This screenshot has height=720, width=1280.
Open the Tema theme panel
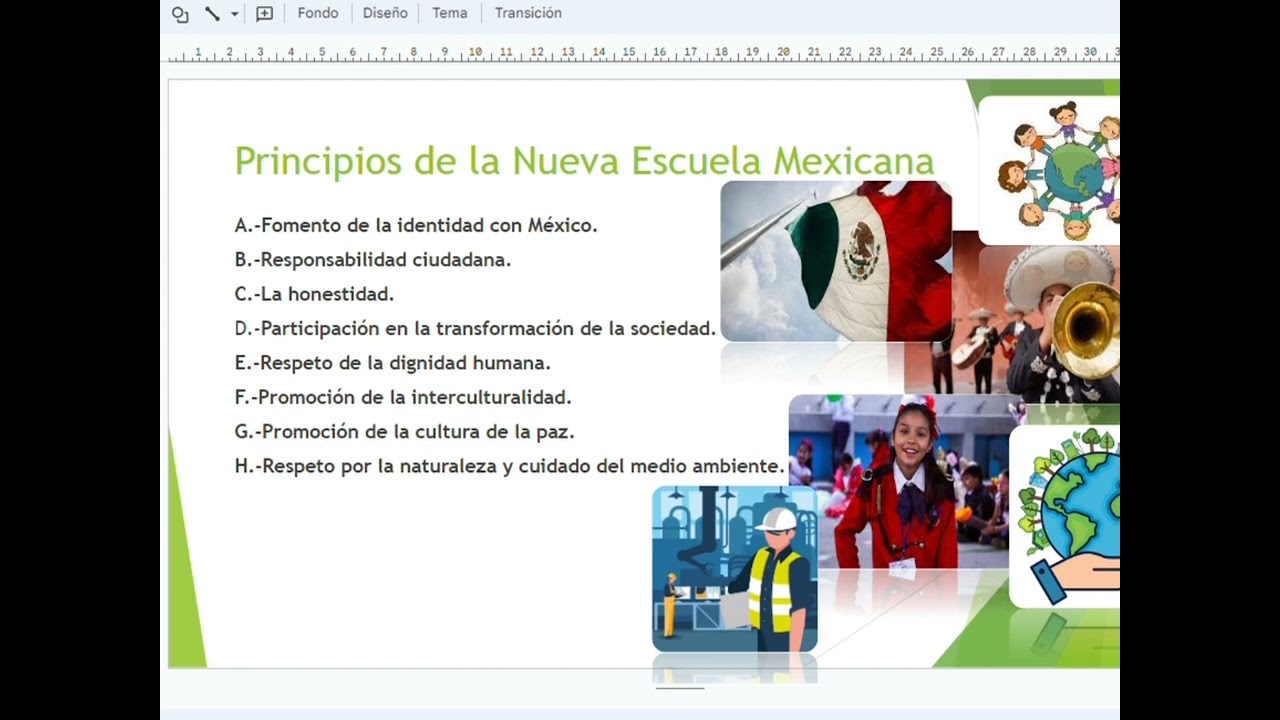pyautogui.click(x=450, y=13)
